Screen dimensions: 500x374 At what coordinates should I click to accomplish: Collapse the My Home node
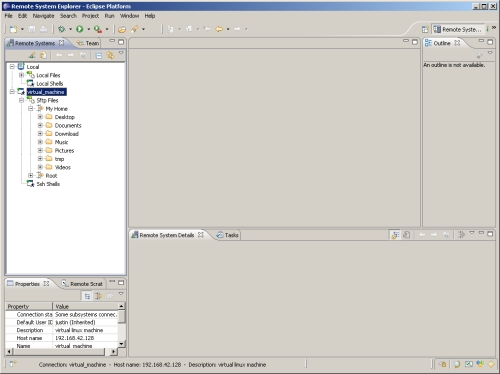[x=31, y=108]
